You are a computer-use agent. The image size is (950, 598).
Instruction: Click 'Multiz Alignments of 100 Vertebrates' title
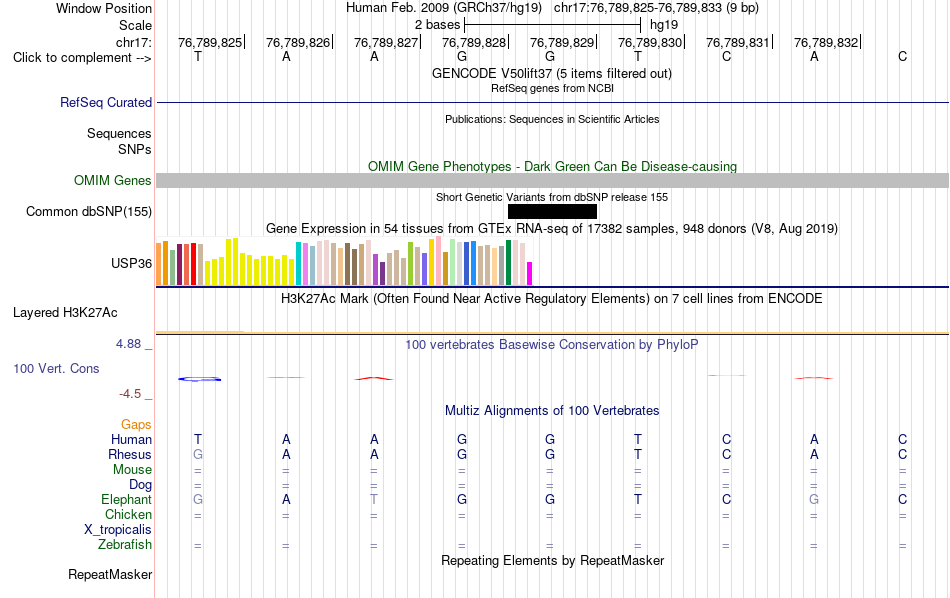tap(552, 410)
